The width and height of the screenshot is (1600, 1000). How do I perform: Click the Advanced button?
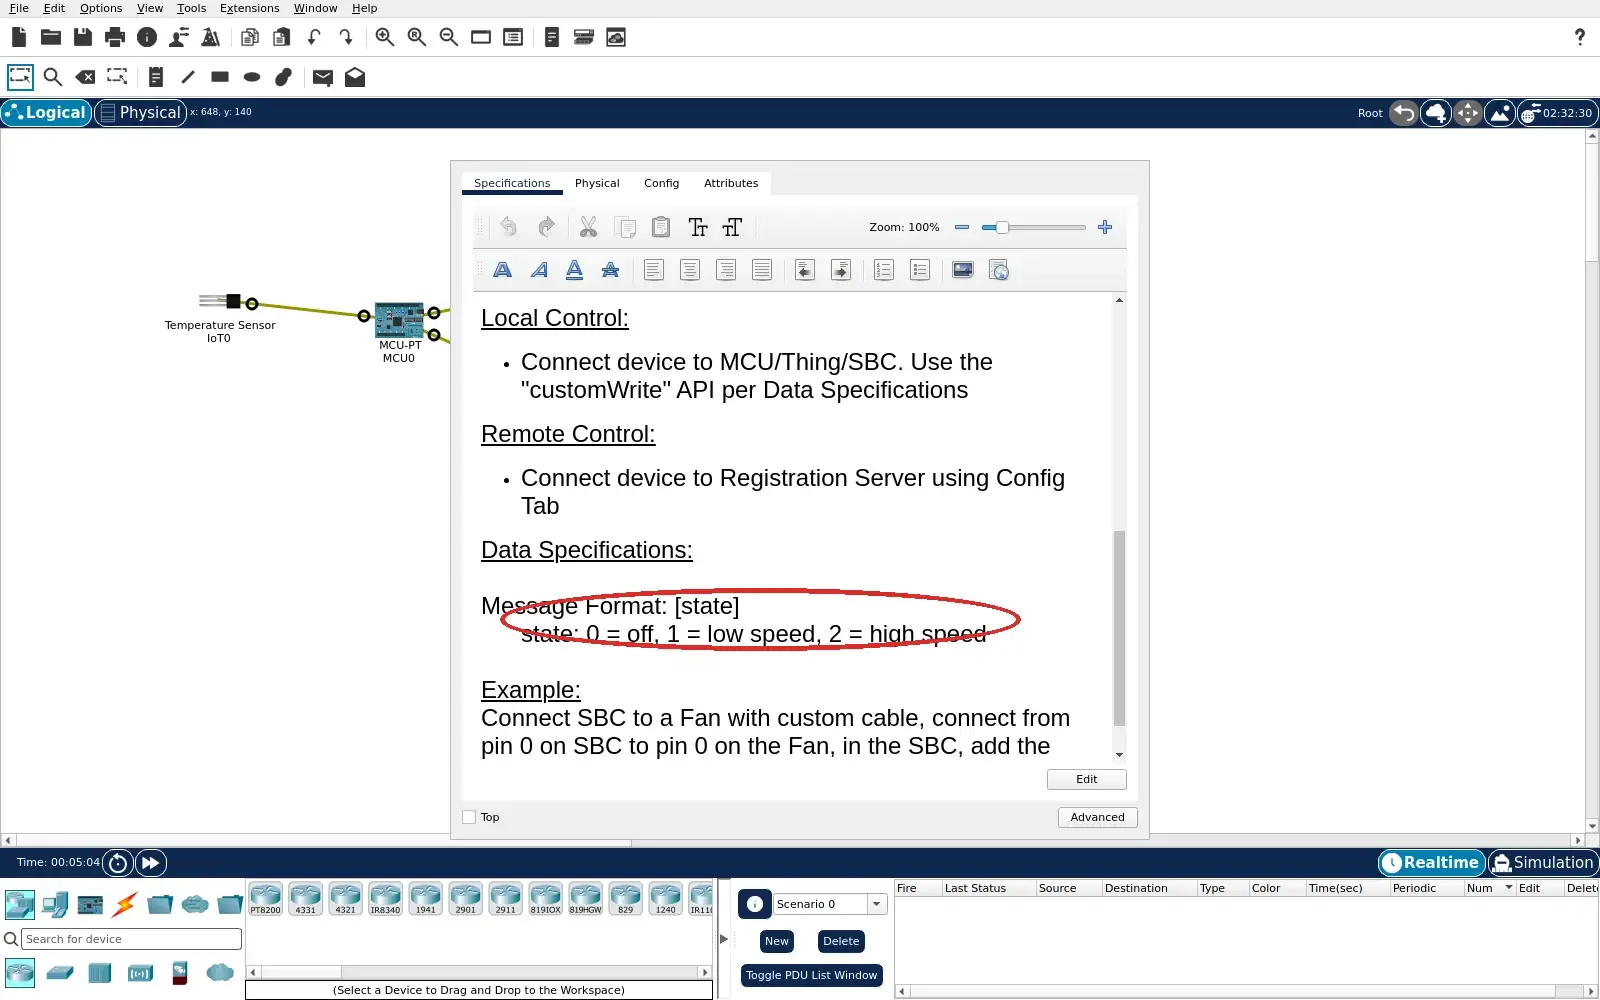pos(1097,817)
